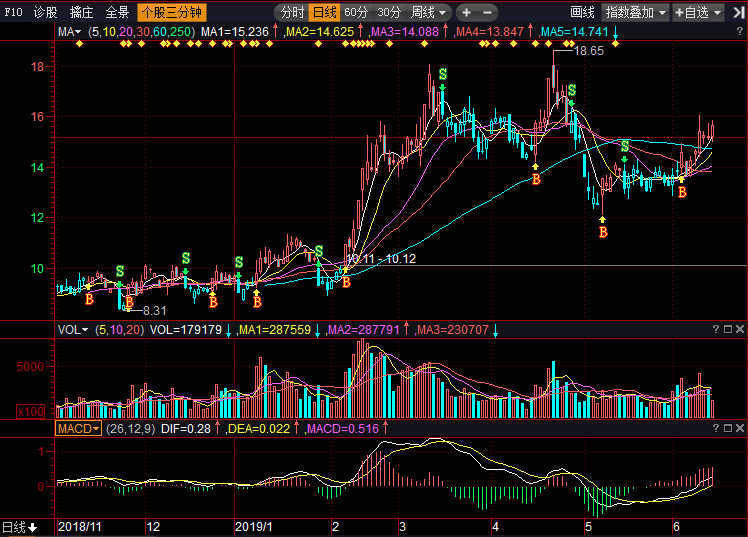Close the VOL indicator panel

click(740, 329)
